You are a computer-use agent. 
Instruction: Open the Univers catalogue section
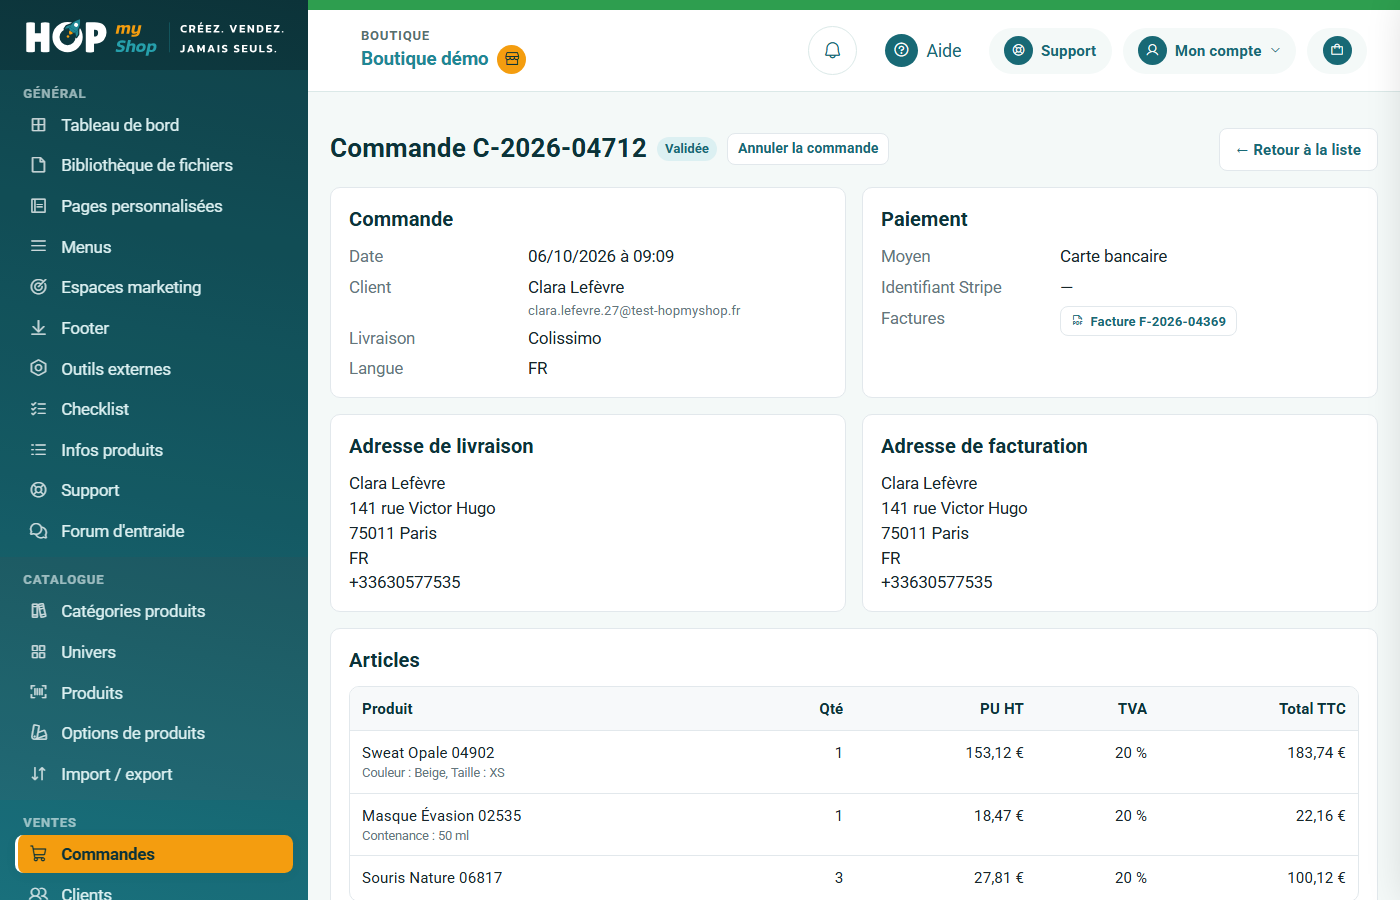click(154, 652)
